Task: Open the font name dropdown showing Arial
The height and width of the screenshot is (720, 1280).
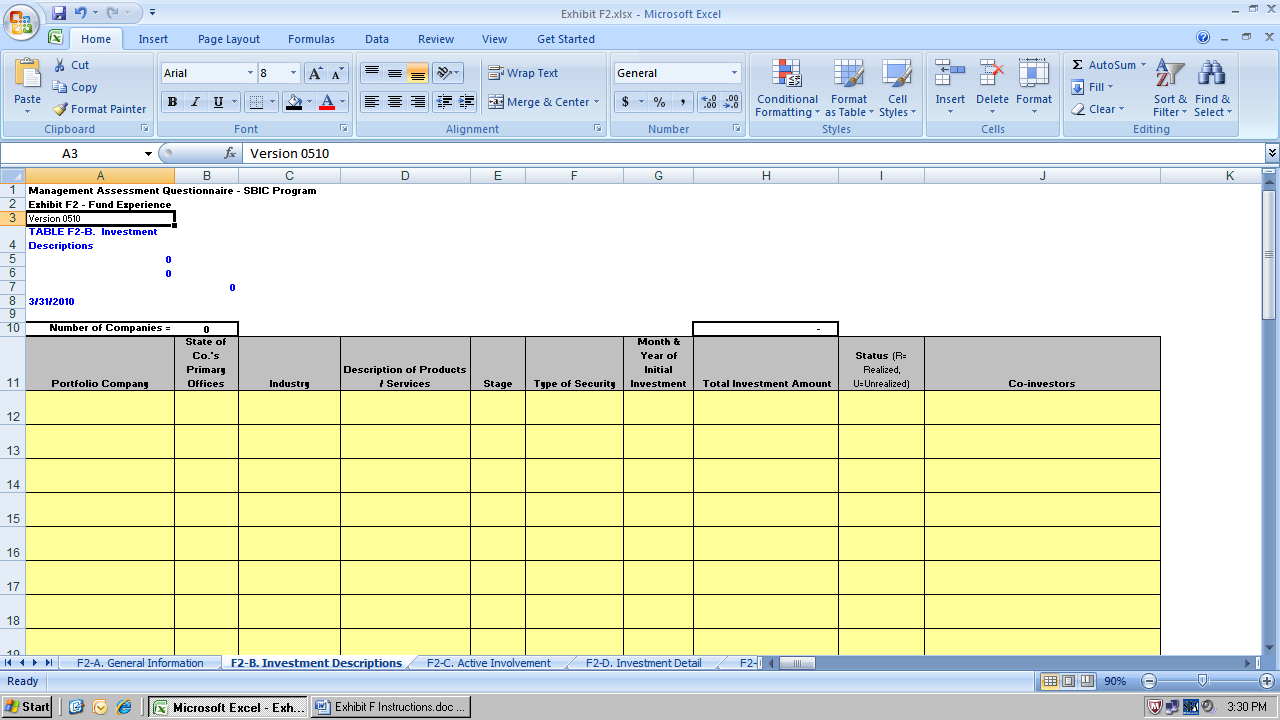Action: point(250,73)
